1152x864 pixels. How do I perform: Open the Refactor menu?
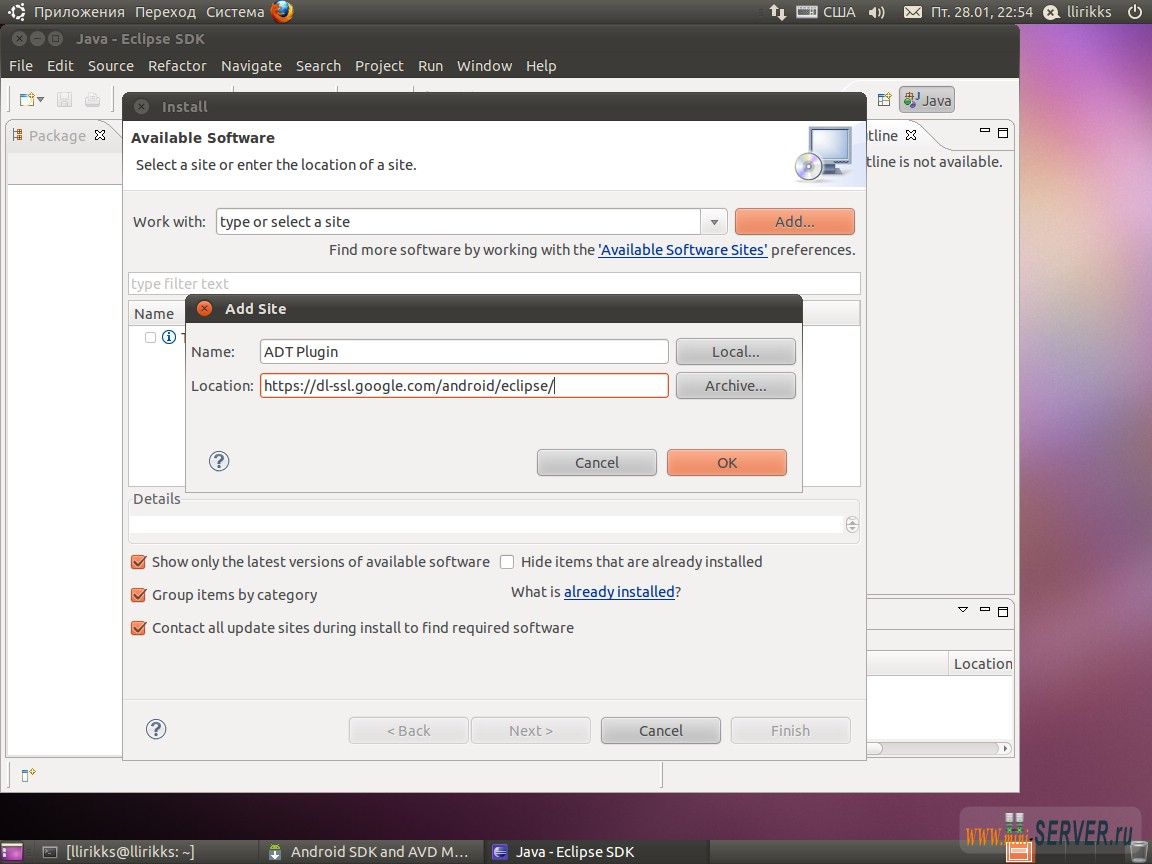click(x=177, y=66)
